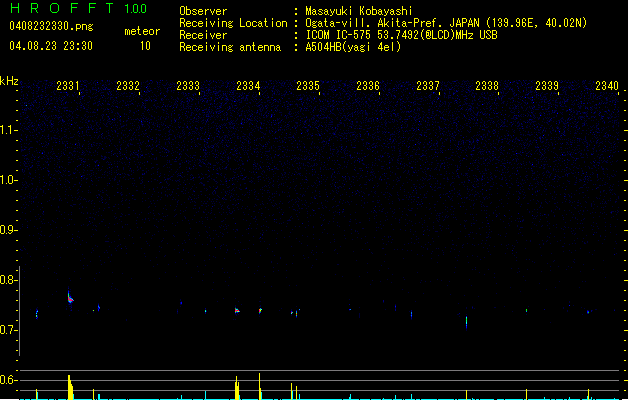This screenshot has height=400, width=629.
Task: Click the 'meteor' label
Action: [x=142, y=31]
